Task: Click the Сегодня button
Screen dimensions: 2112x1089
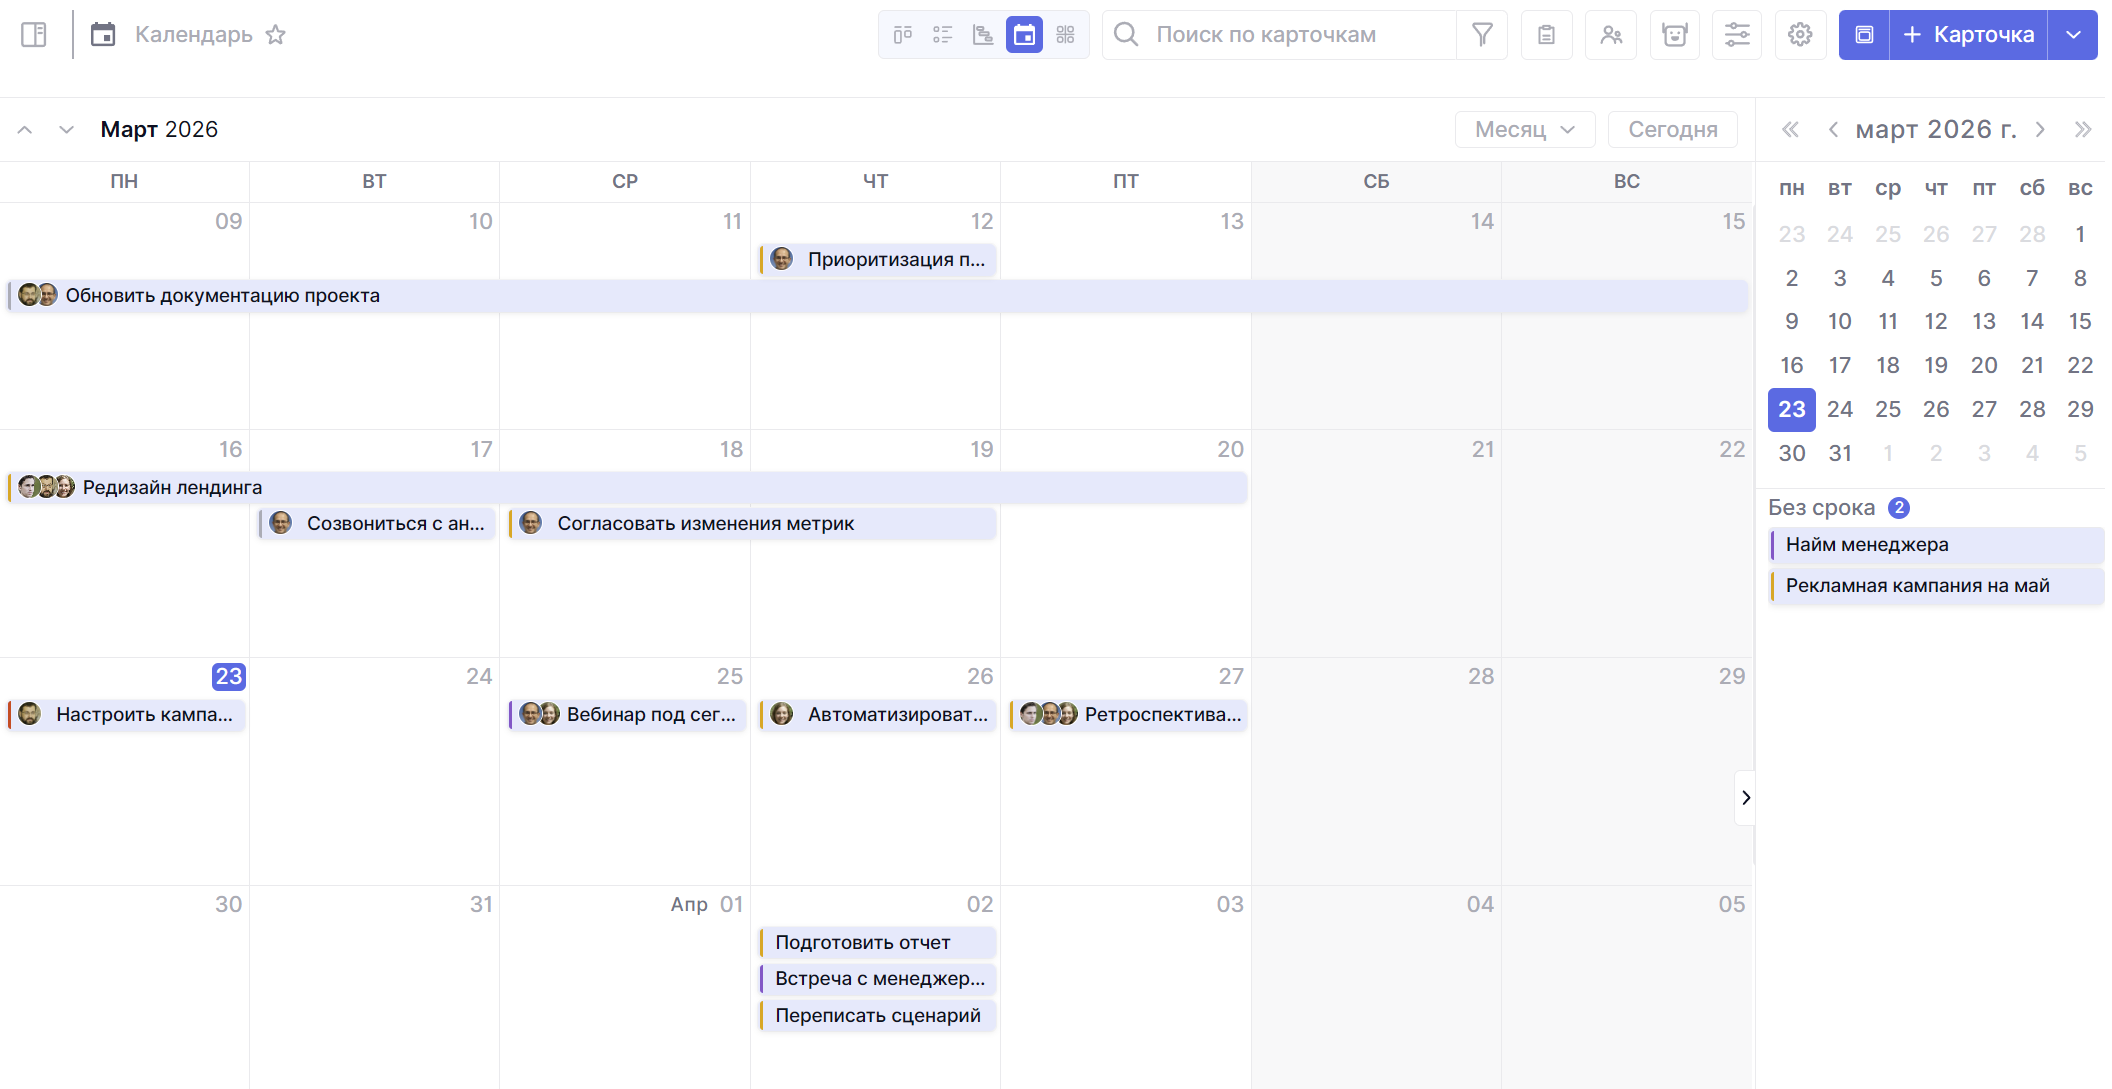Action: click(x=1672, y=129)
